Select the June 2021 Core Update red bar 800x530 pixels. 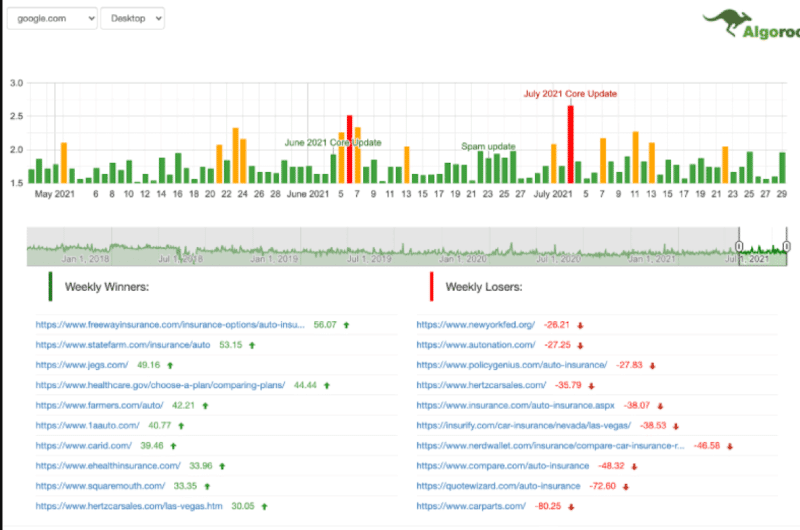tap(349, 149)
